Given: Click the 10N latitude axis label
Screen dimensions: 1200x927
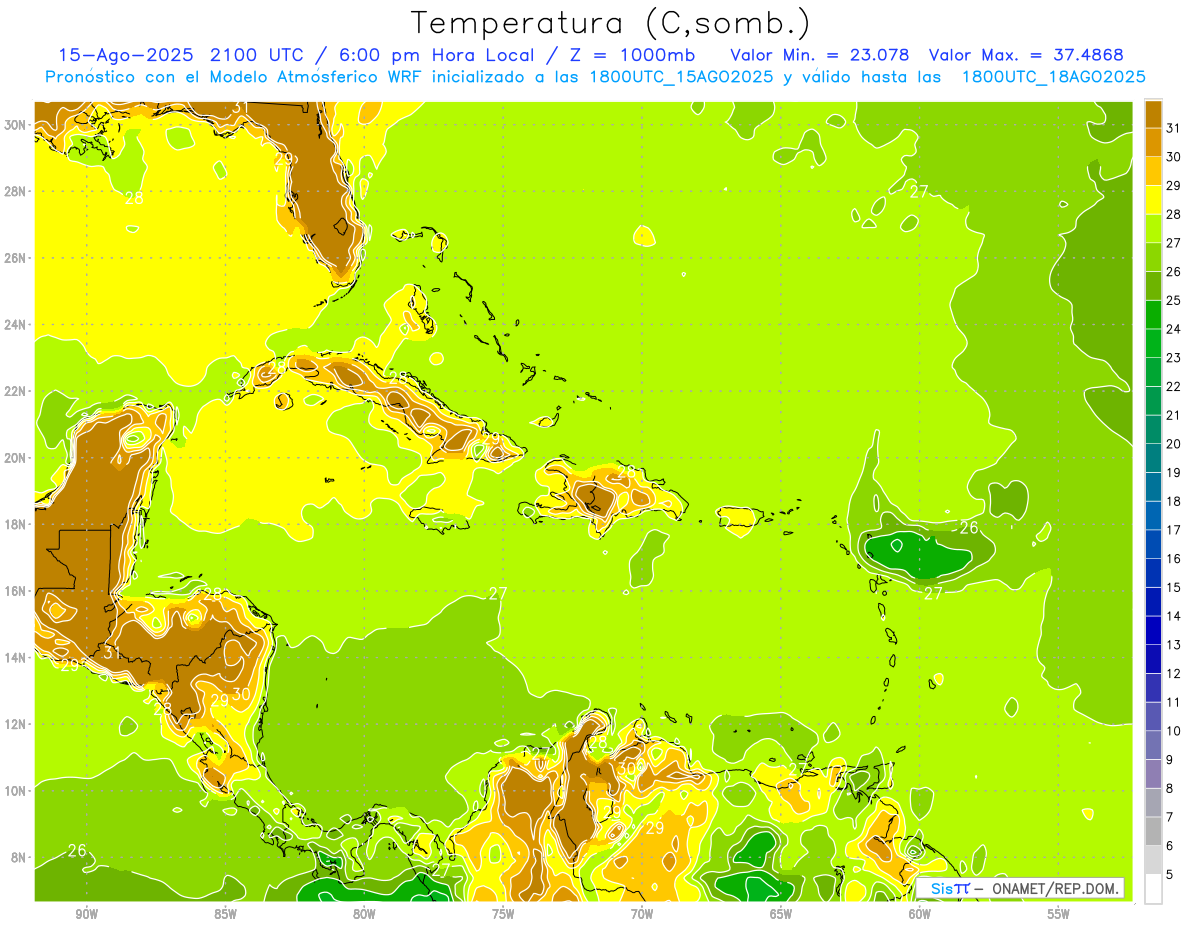Looking at the screenshot, I should click(15, 791).
